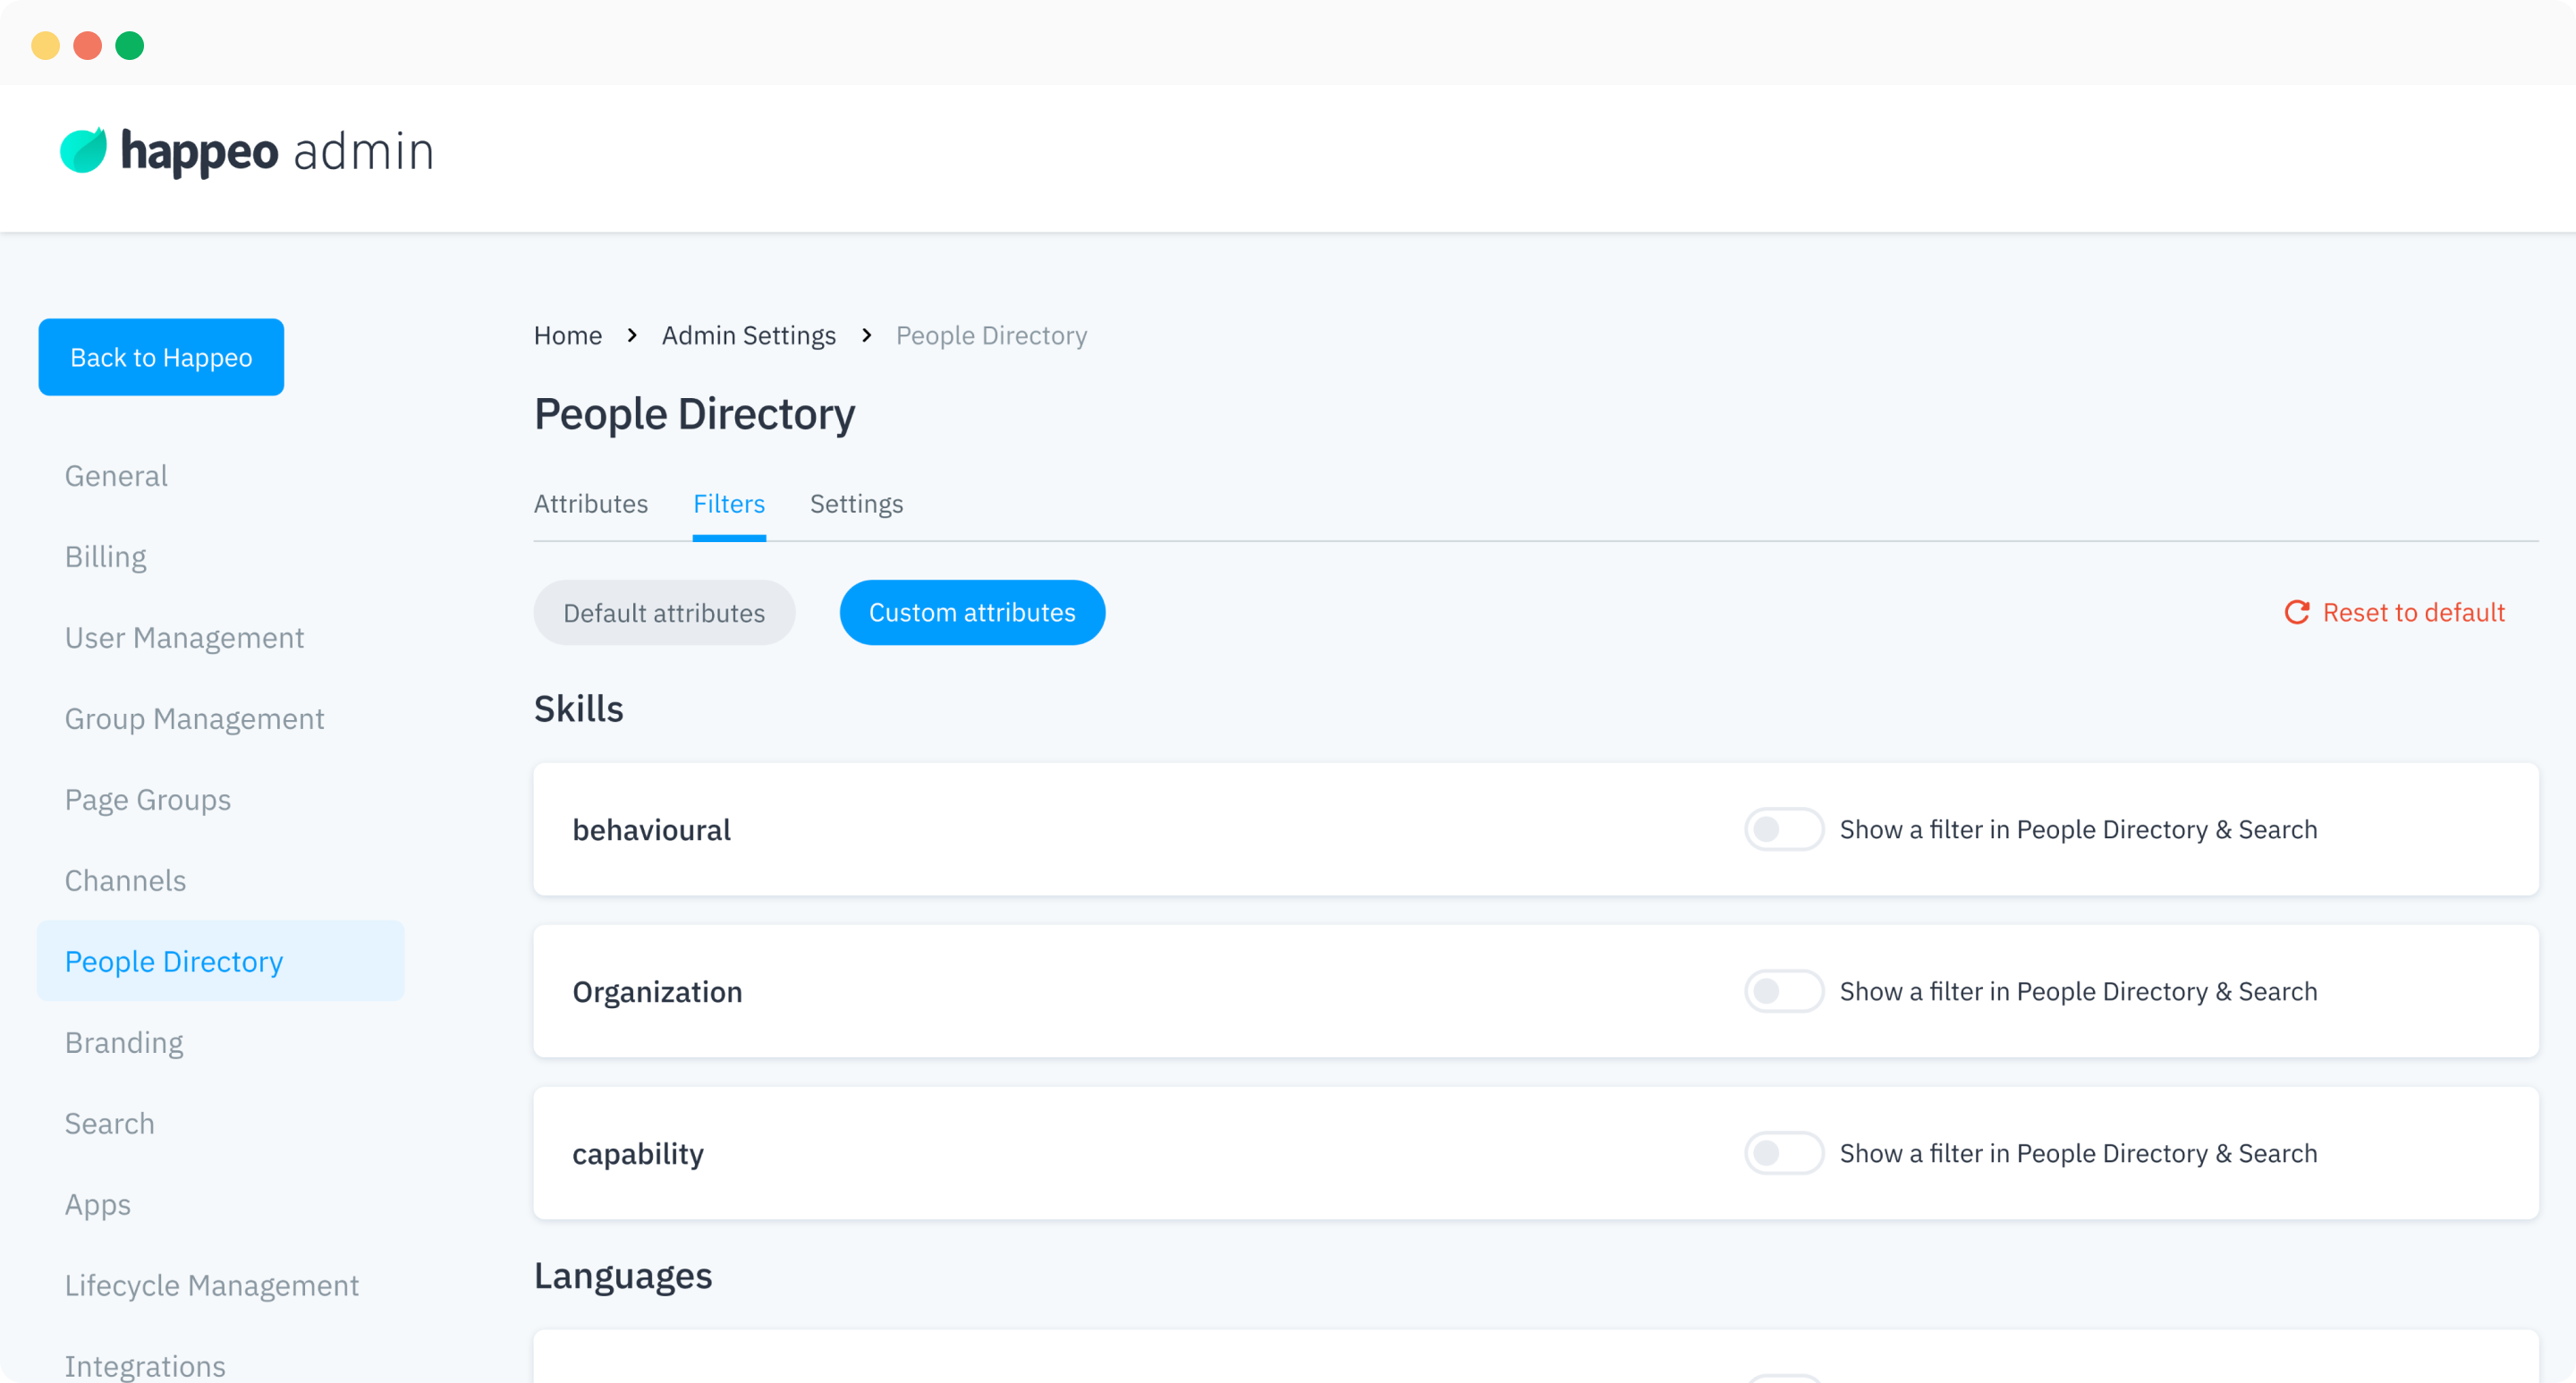Click breadcrumb chevron after Admin Settings

click(866, 335)
